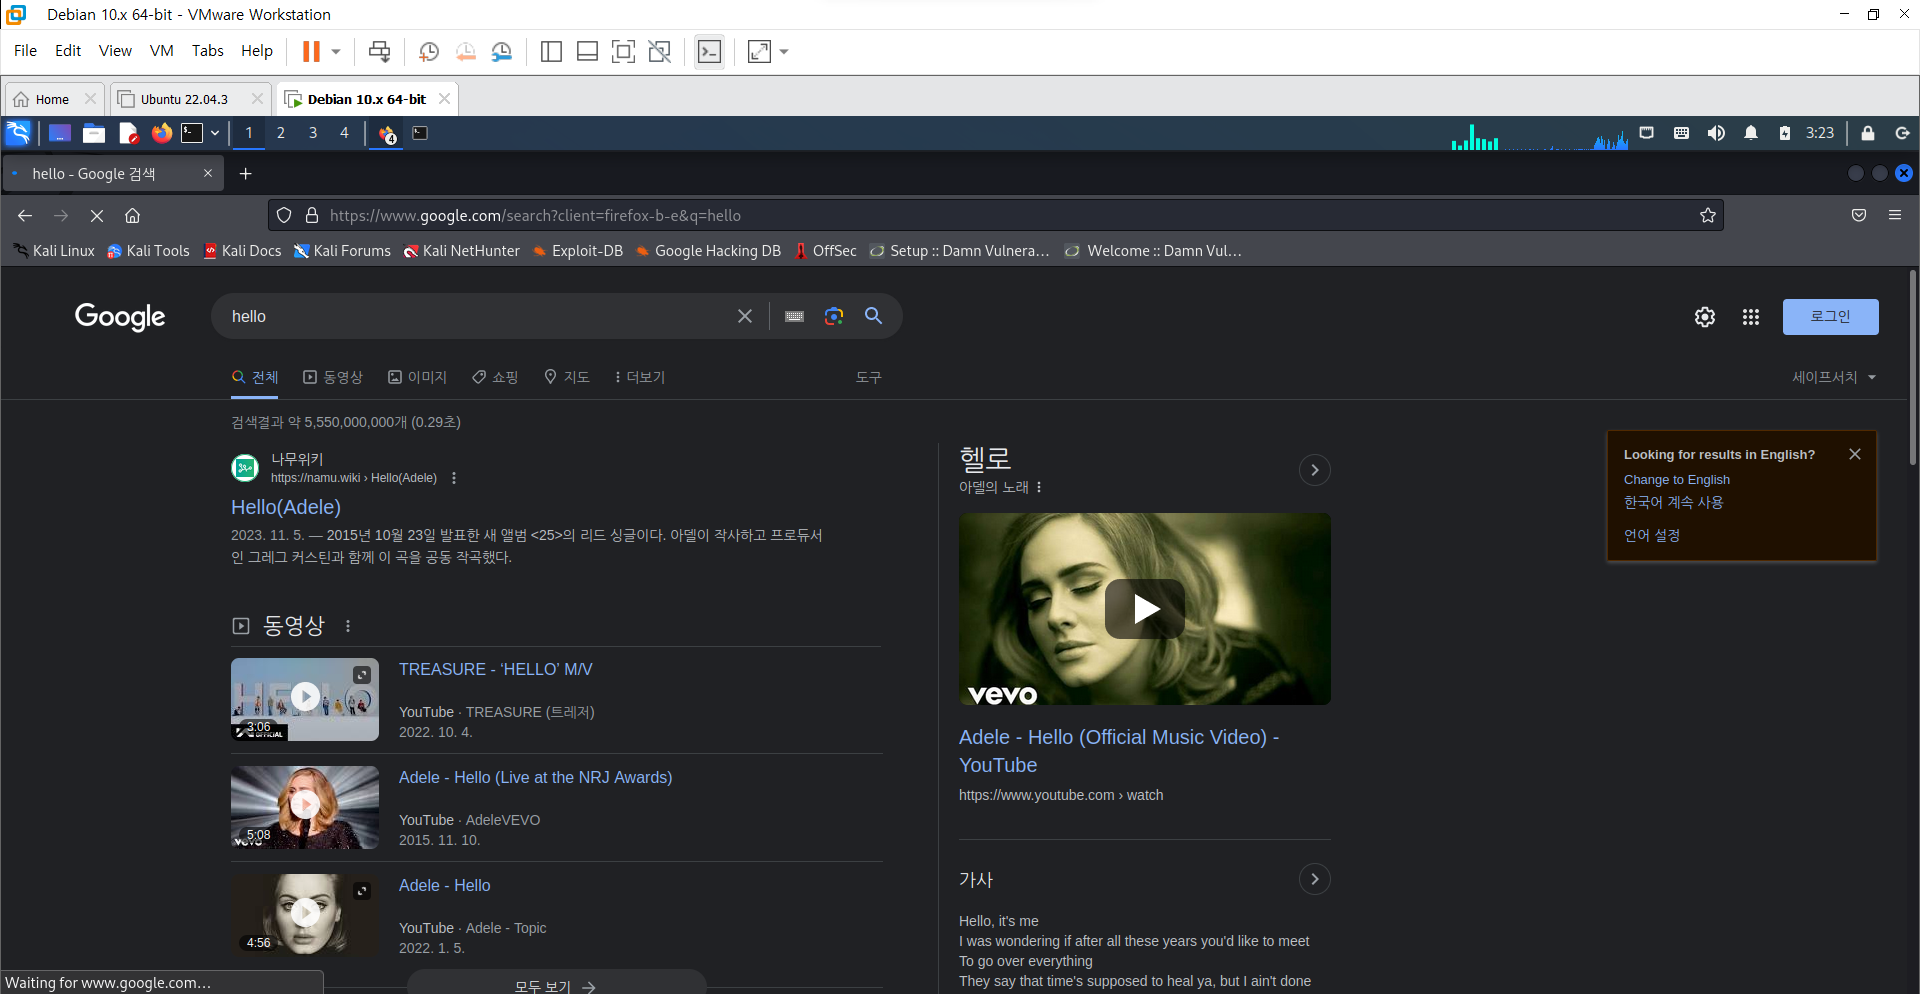This screenshot has height=994, width=1920.
Task: Toggle the VMware library sidebar icon
Action: coord(551,51)
